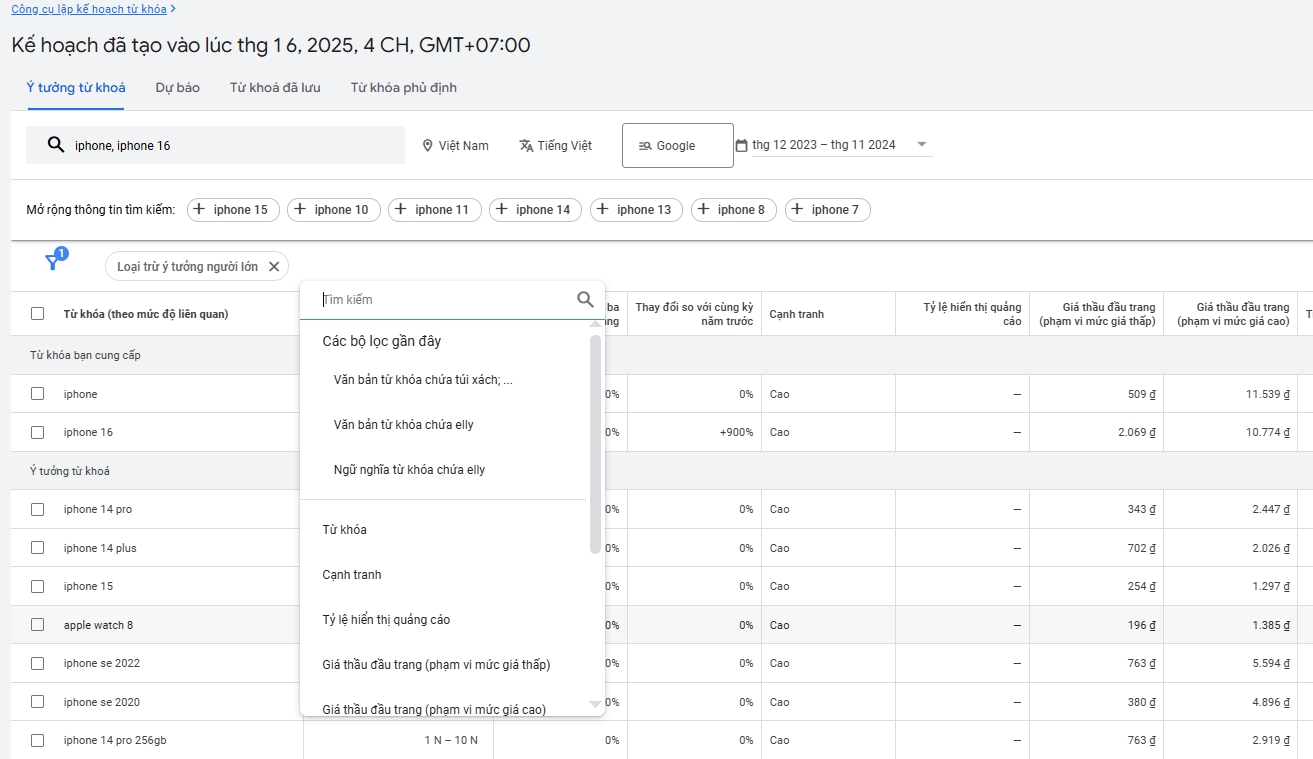Image resolution: width=1313 pixels, height=759 pixels.
Task: Select the iphone 14 pro 256gb checkbox
Action: 38,740
